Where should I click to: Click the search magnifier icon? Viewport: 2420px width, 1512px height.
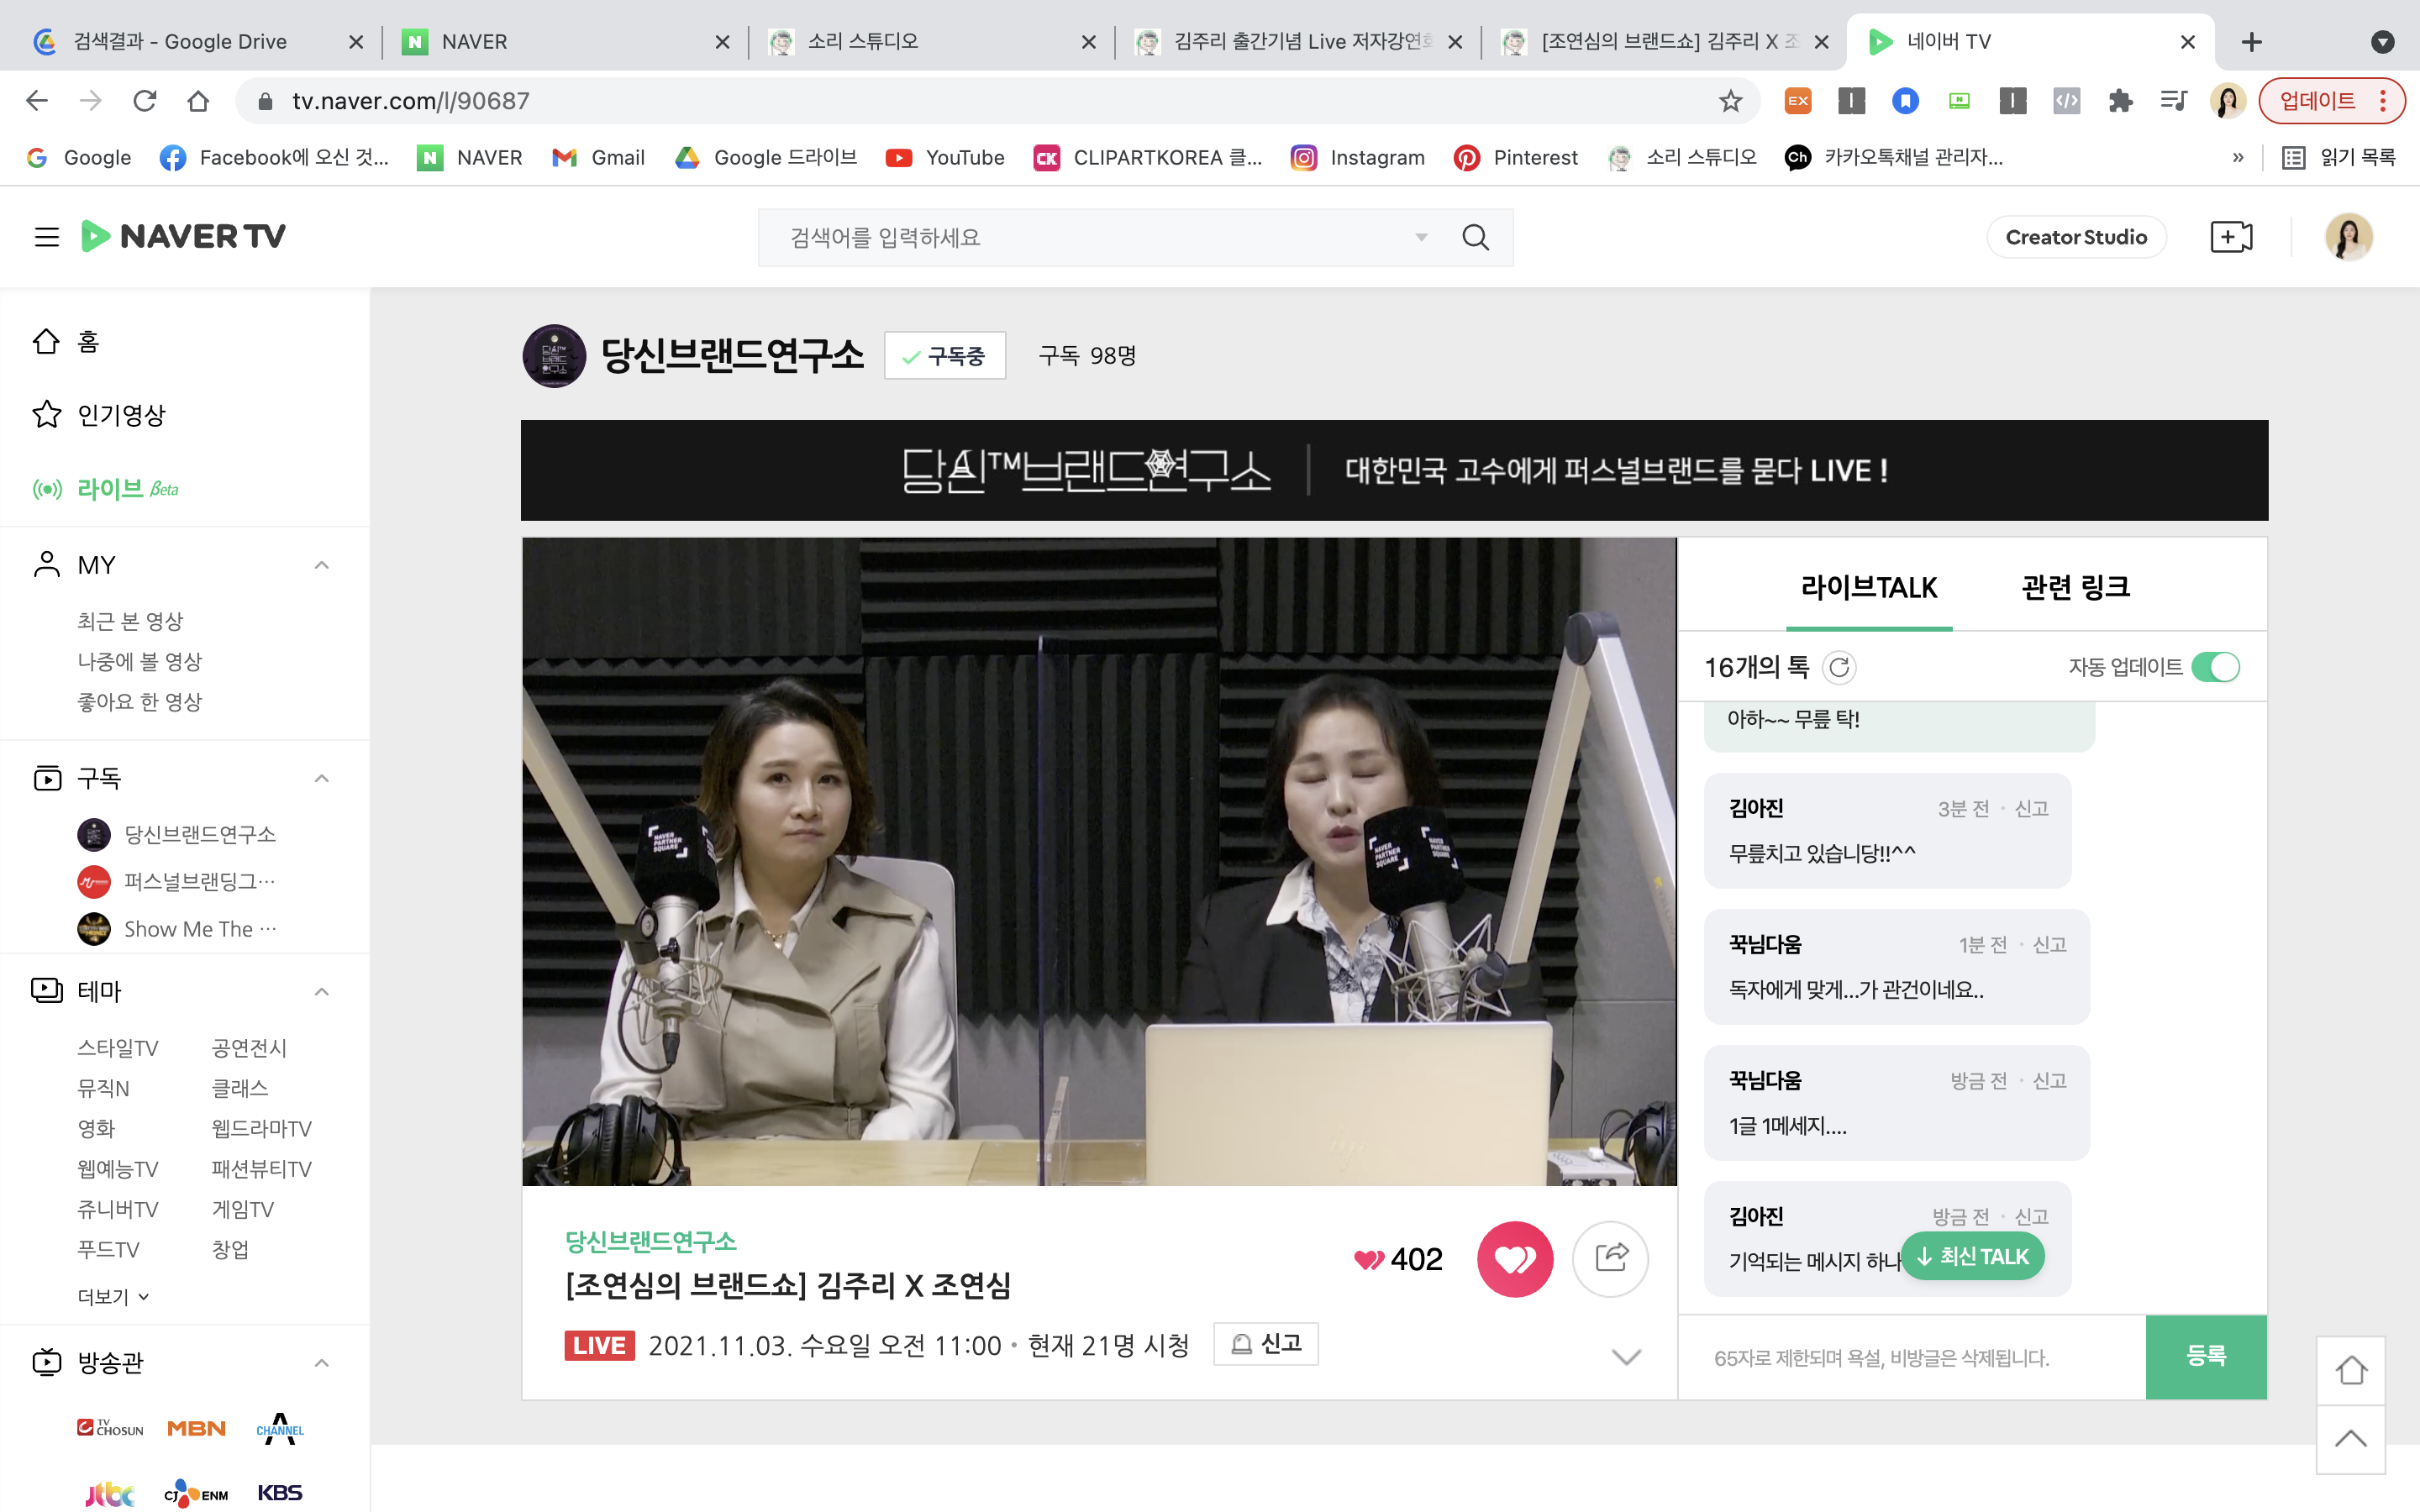pyautogui.click(x=1475, y=238)
